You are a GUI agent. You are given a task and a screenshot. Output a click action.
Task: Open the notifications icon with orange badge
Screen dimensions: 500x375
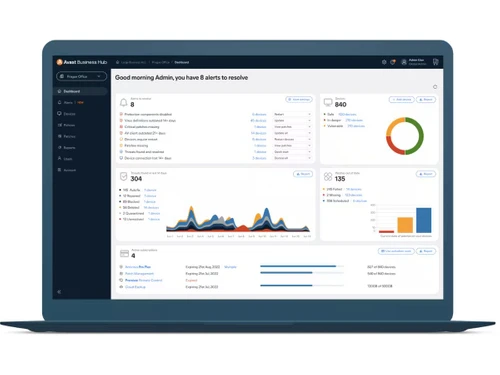(x=393, y=62)
